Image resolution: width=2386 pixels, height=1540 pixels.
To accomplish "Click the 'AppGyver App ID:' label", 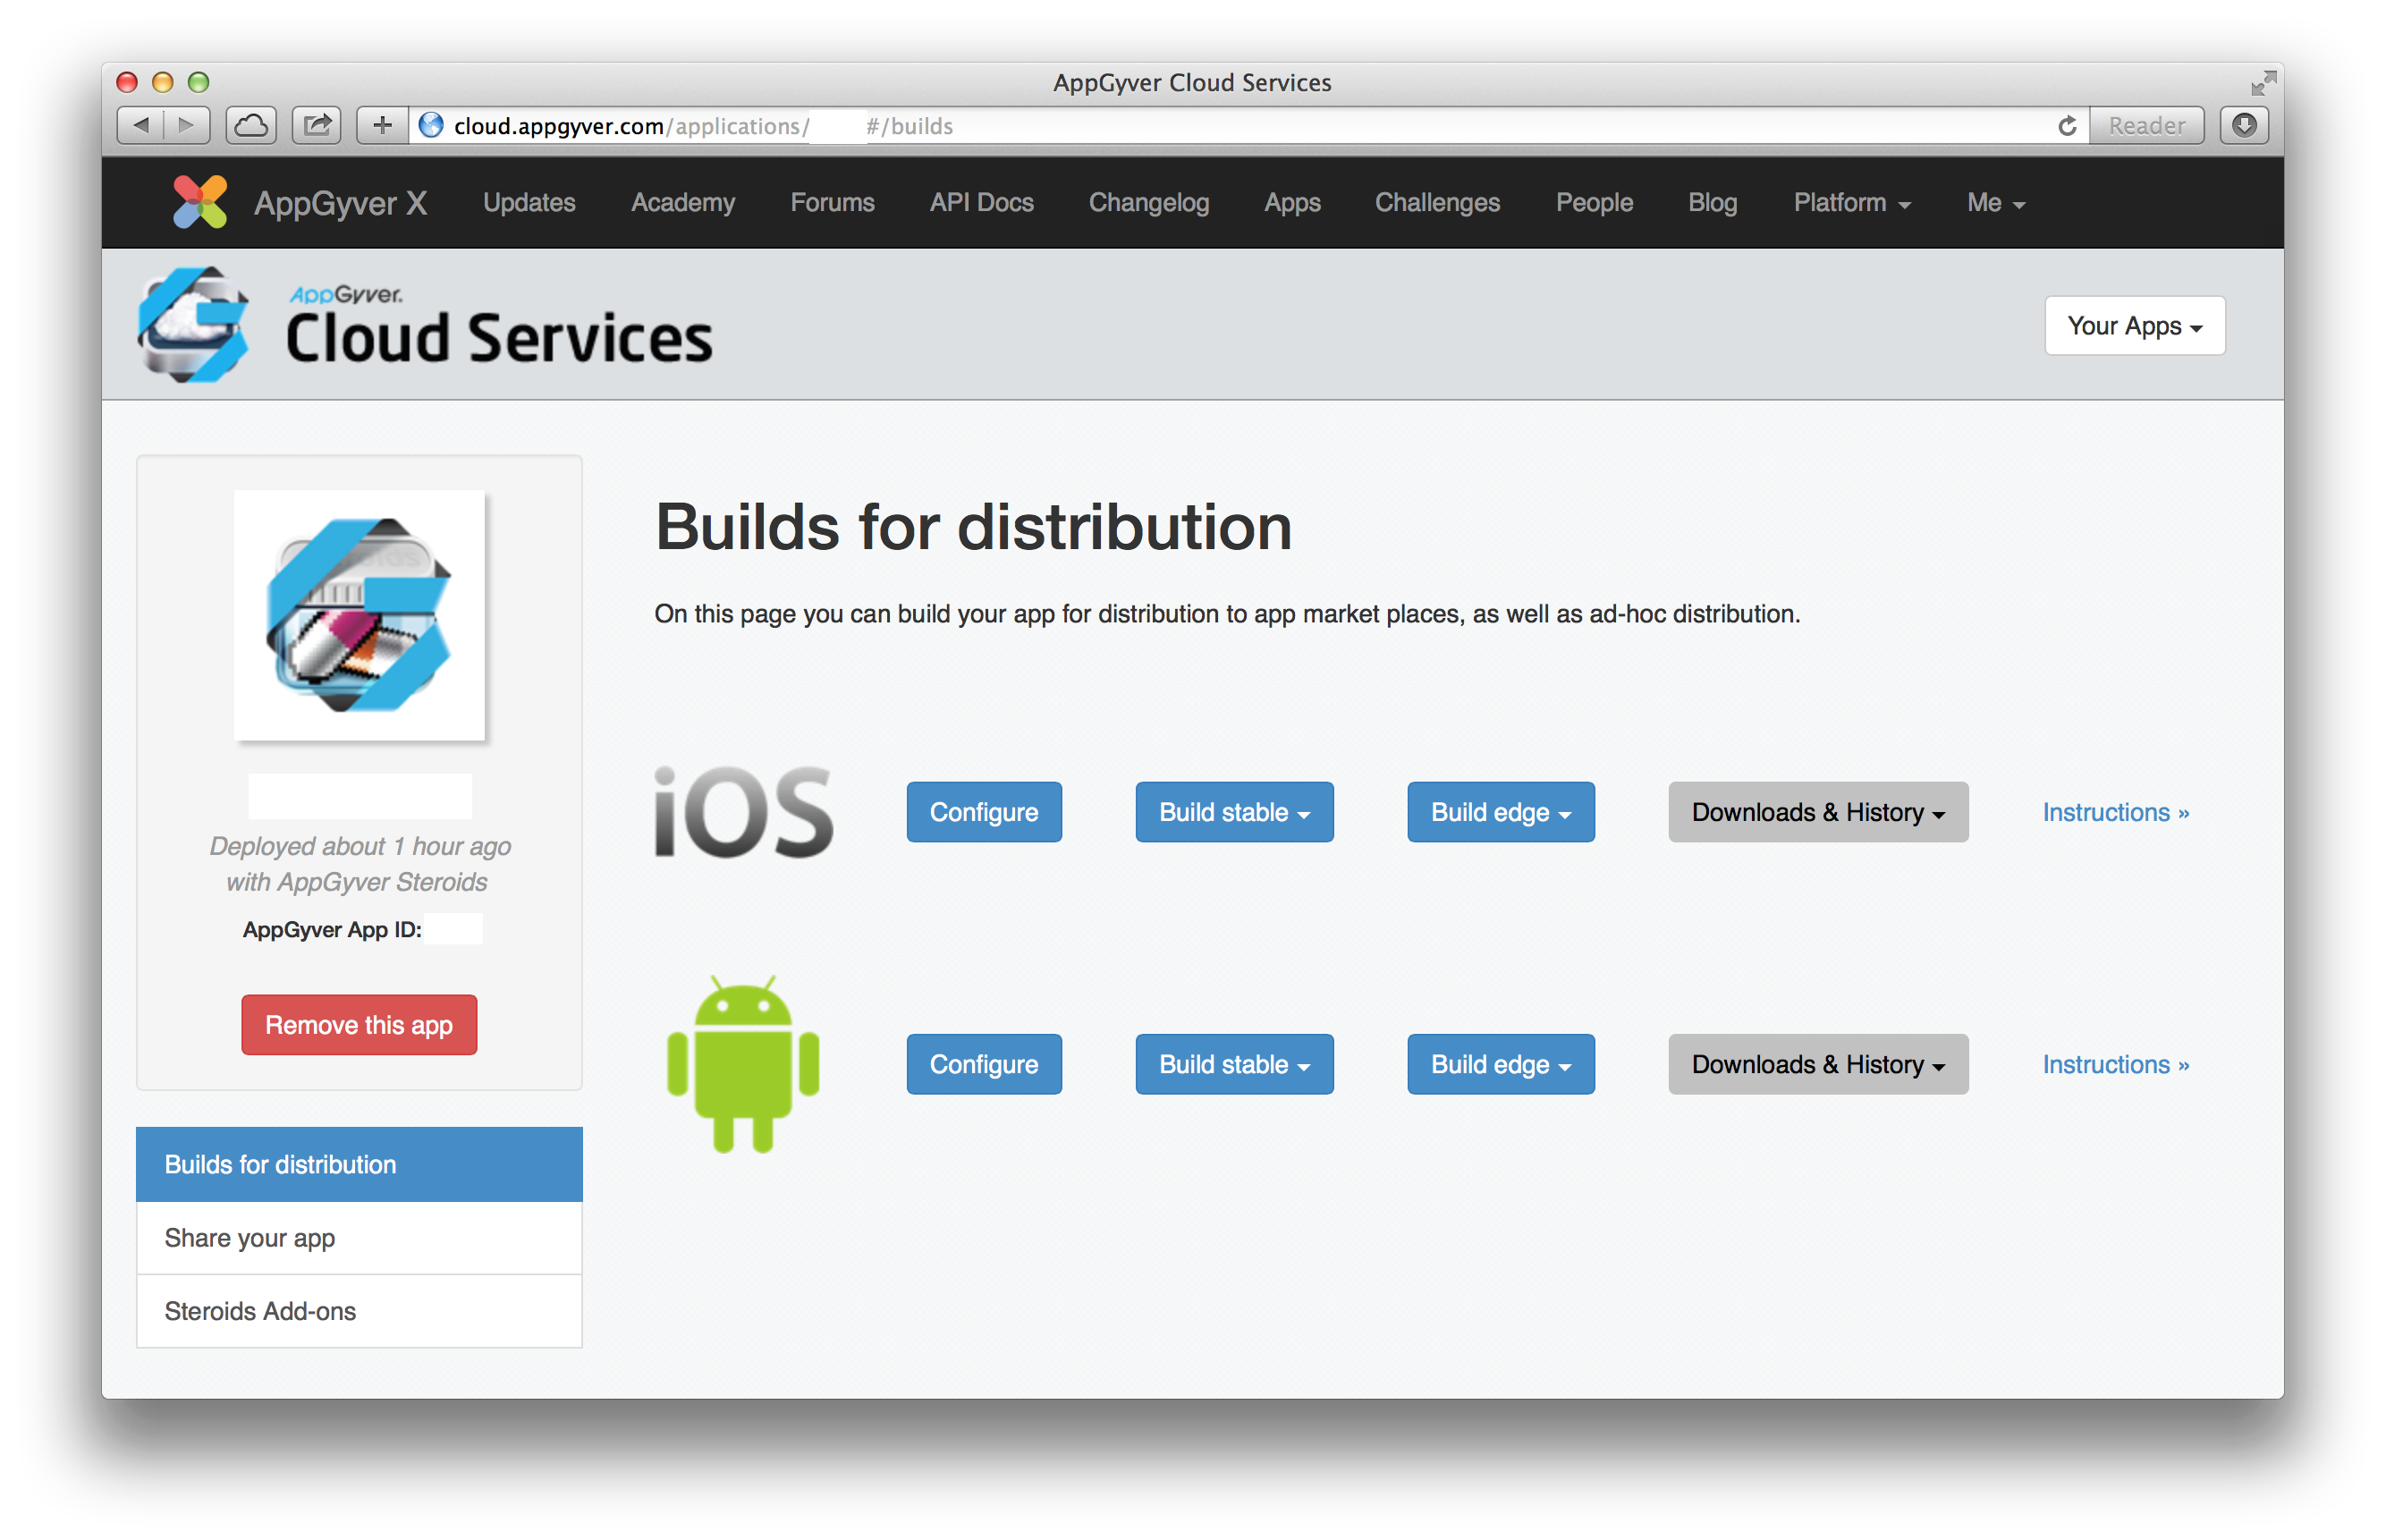I will (332, 930).
